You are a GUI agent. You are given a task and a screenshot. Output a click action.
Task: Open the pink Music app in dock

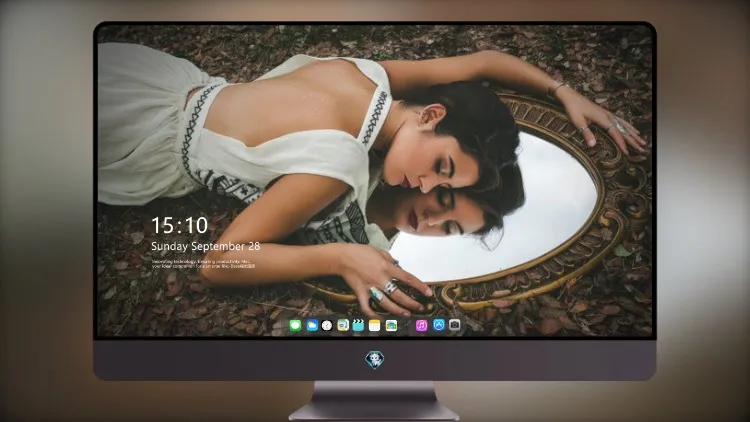[421, 326]
